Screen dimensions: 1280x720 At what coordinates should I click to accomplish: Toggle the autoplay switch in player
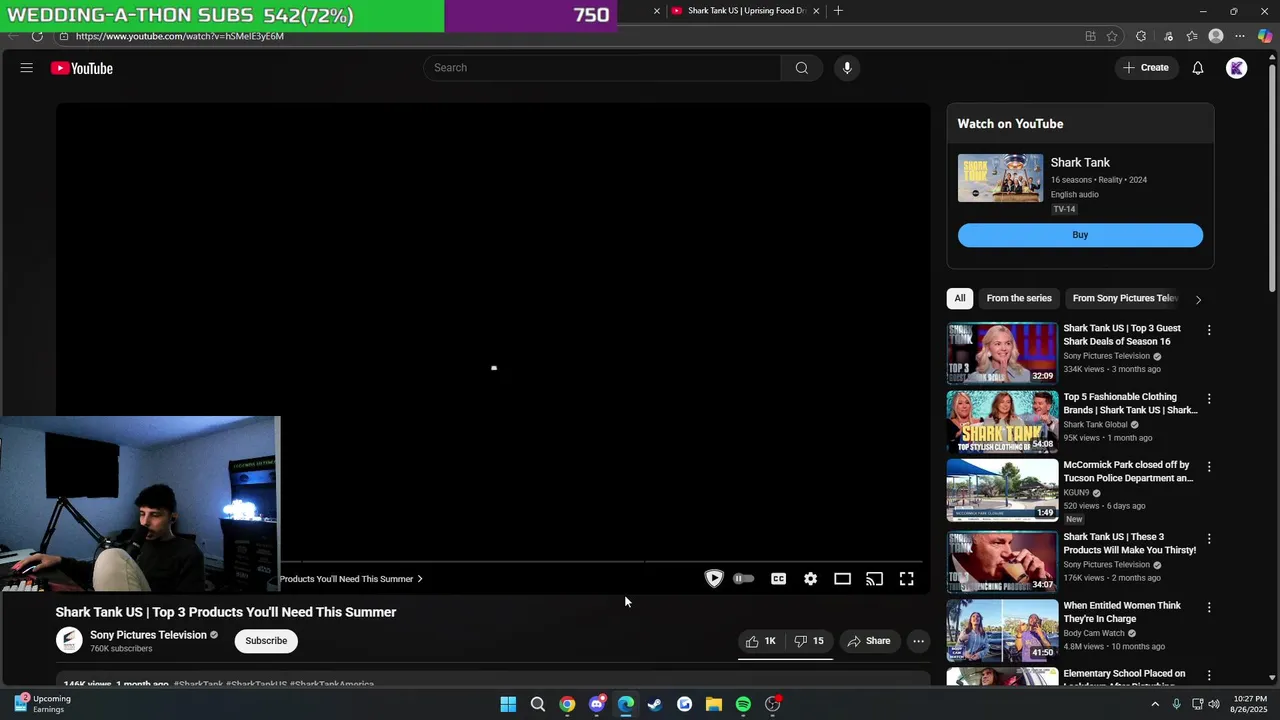[x=743, y=579]
